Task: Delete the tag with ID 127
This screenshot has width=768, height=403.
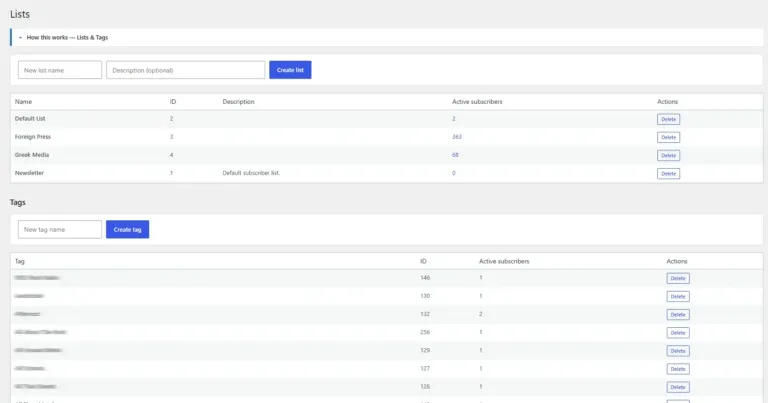Action: (678, 369)
